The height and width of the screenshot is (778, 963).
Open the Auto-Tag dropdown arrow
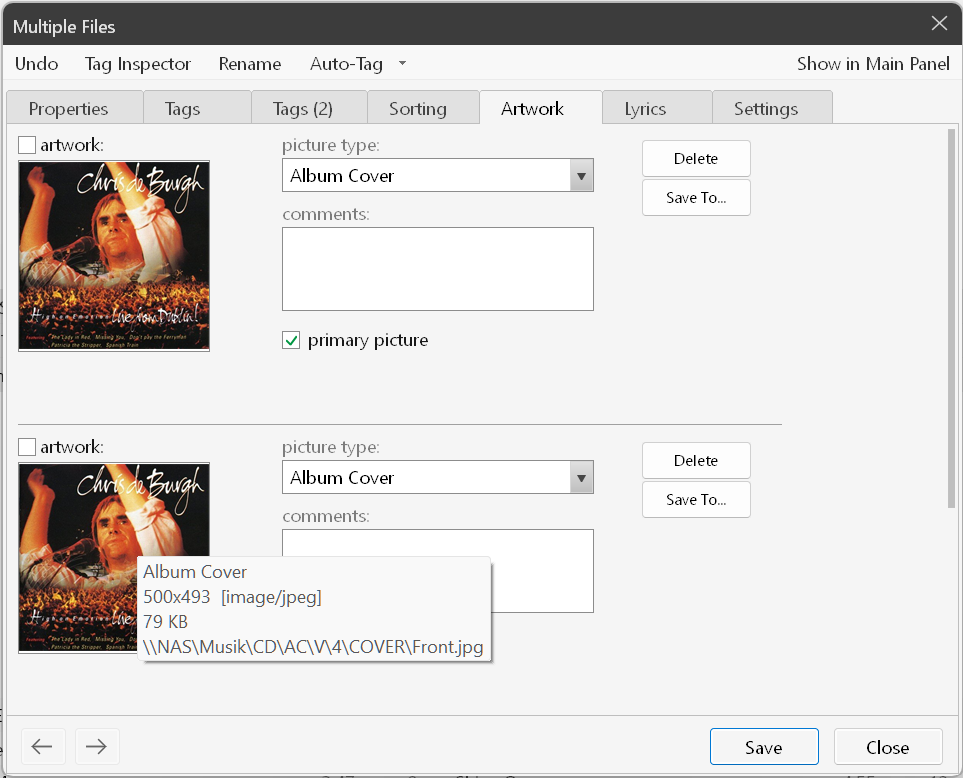(x=402, y=63)
